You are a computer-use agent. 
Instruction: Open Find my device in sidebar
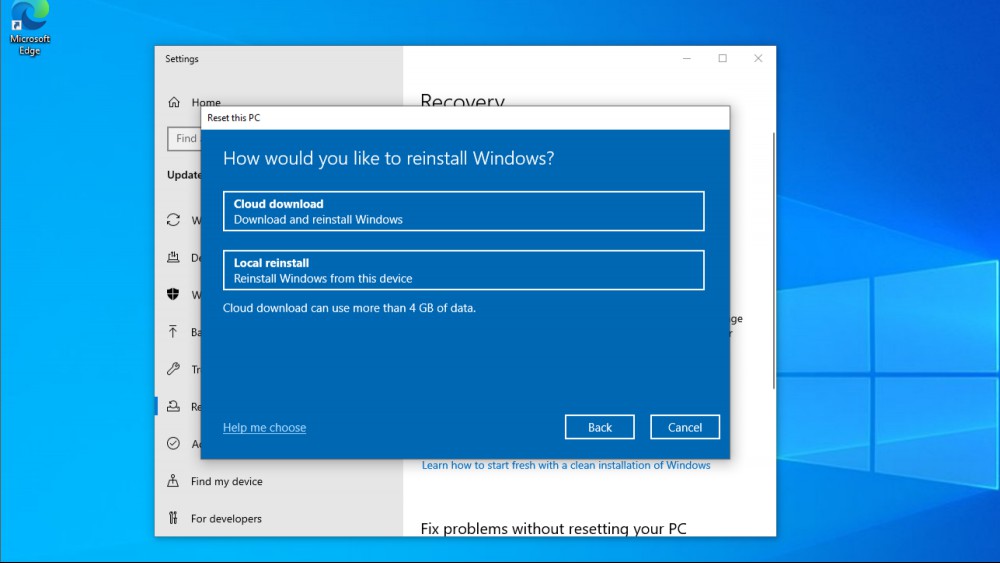tap(226, 481)
